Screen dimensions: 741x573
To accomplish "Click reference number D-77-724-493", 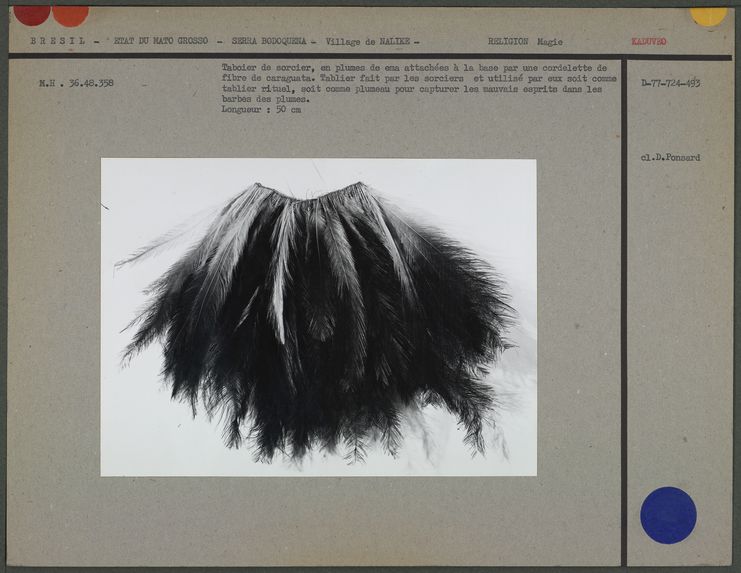I will coord(670,83).
